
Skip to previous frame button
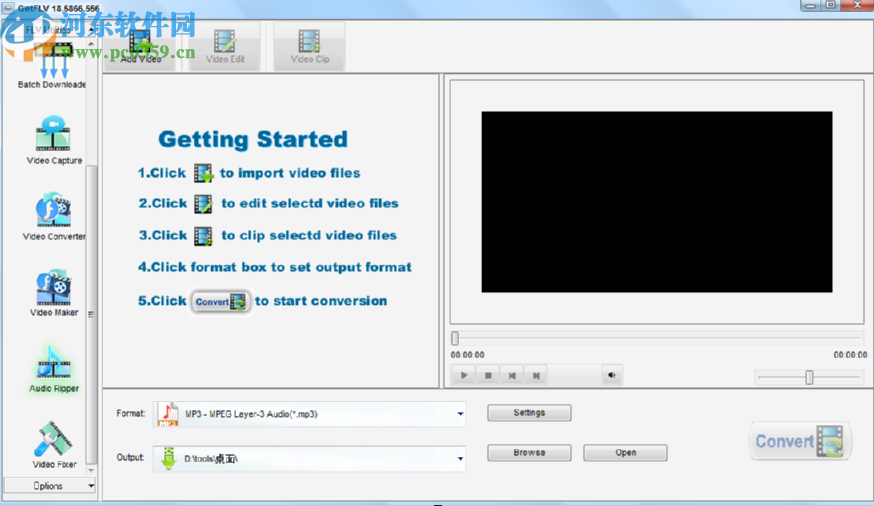coord(512,376)
